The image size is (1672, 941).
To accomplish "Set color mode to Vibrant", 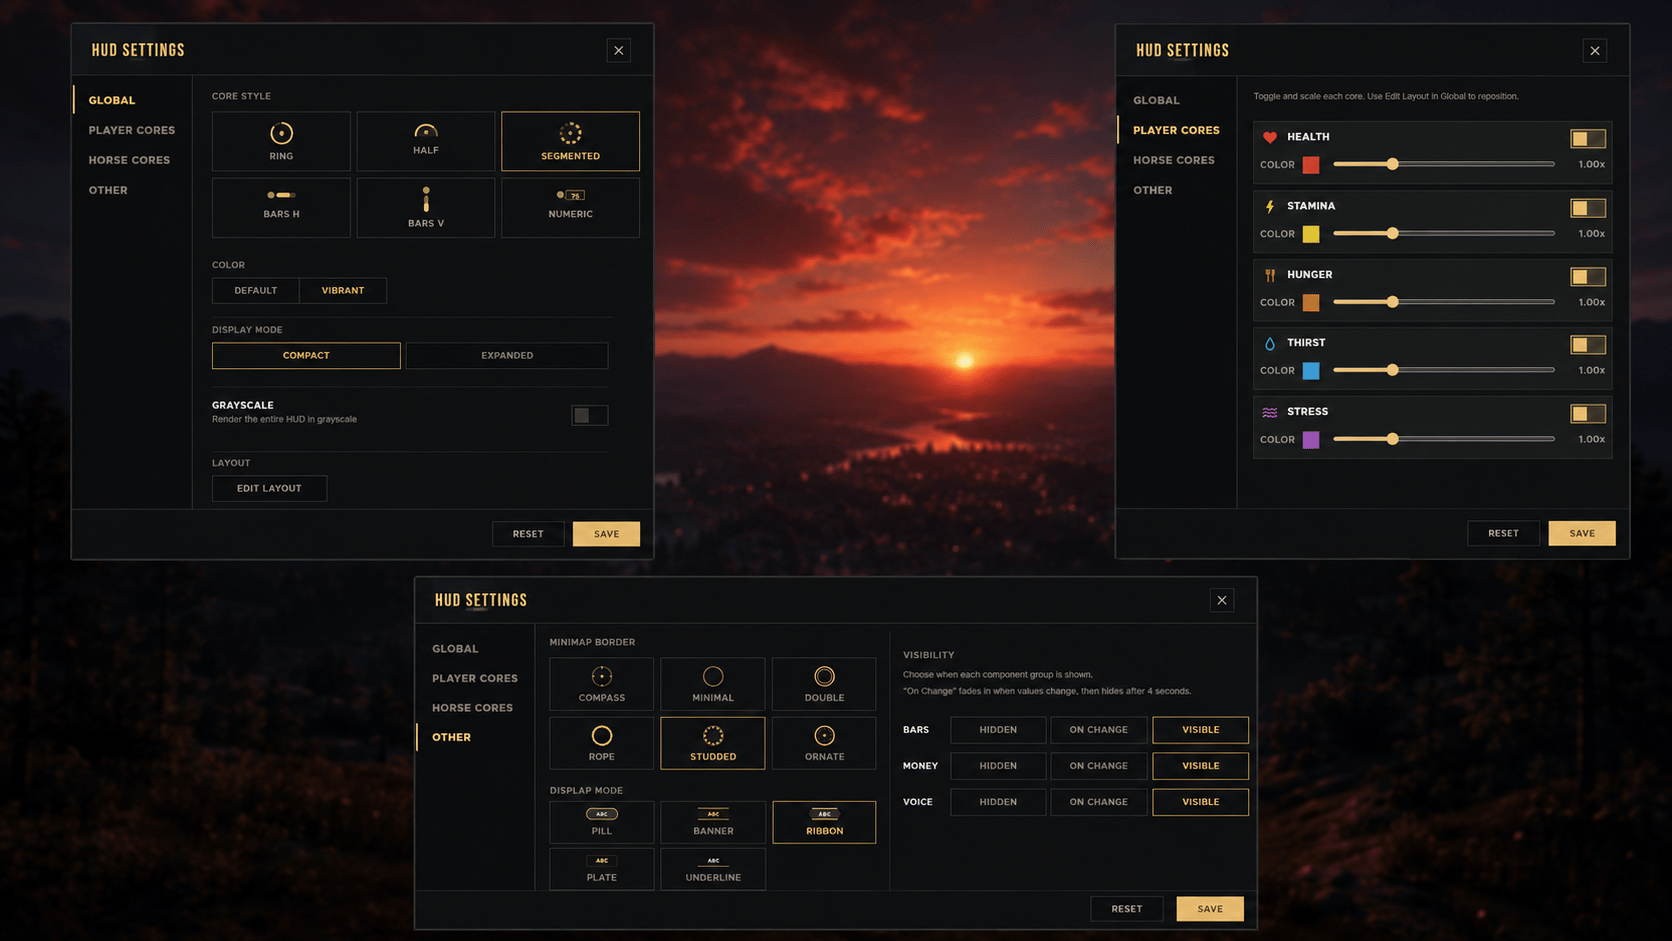I will pyautogui.click(x=343, y=290).
